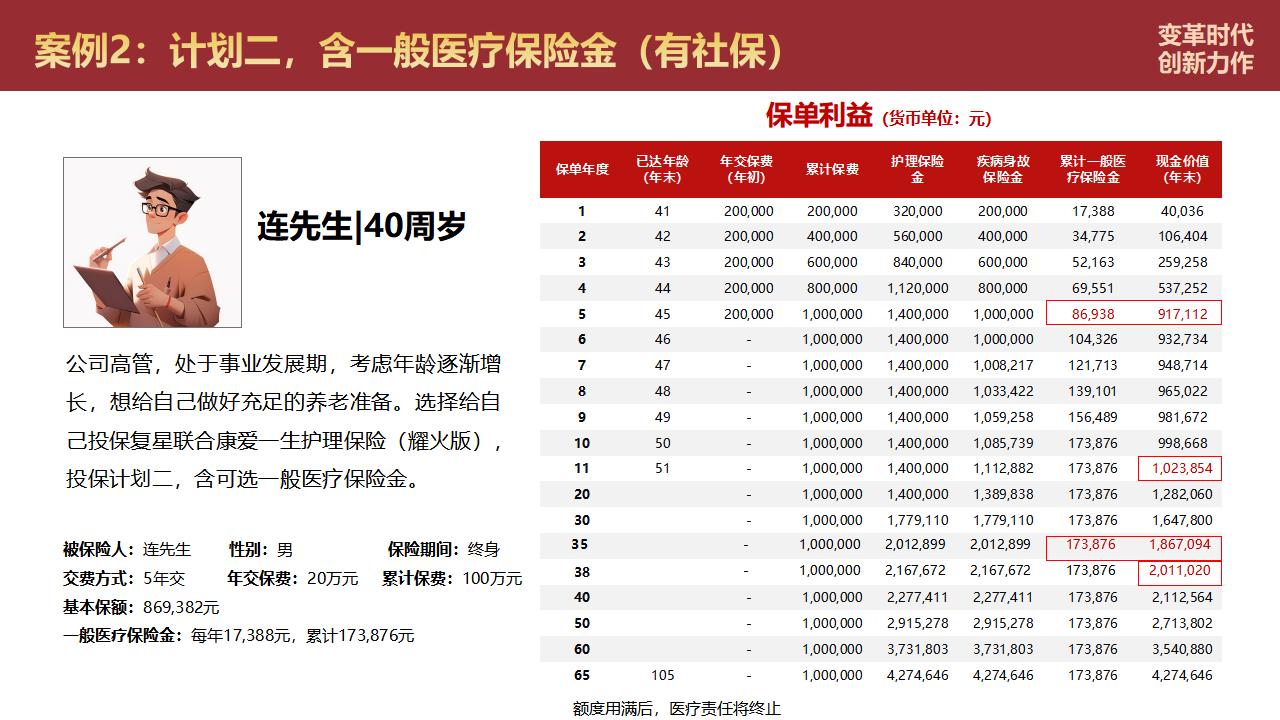Click the cartoon avatar of Mr. Lian

(x=152, y=242)
